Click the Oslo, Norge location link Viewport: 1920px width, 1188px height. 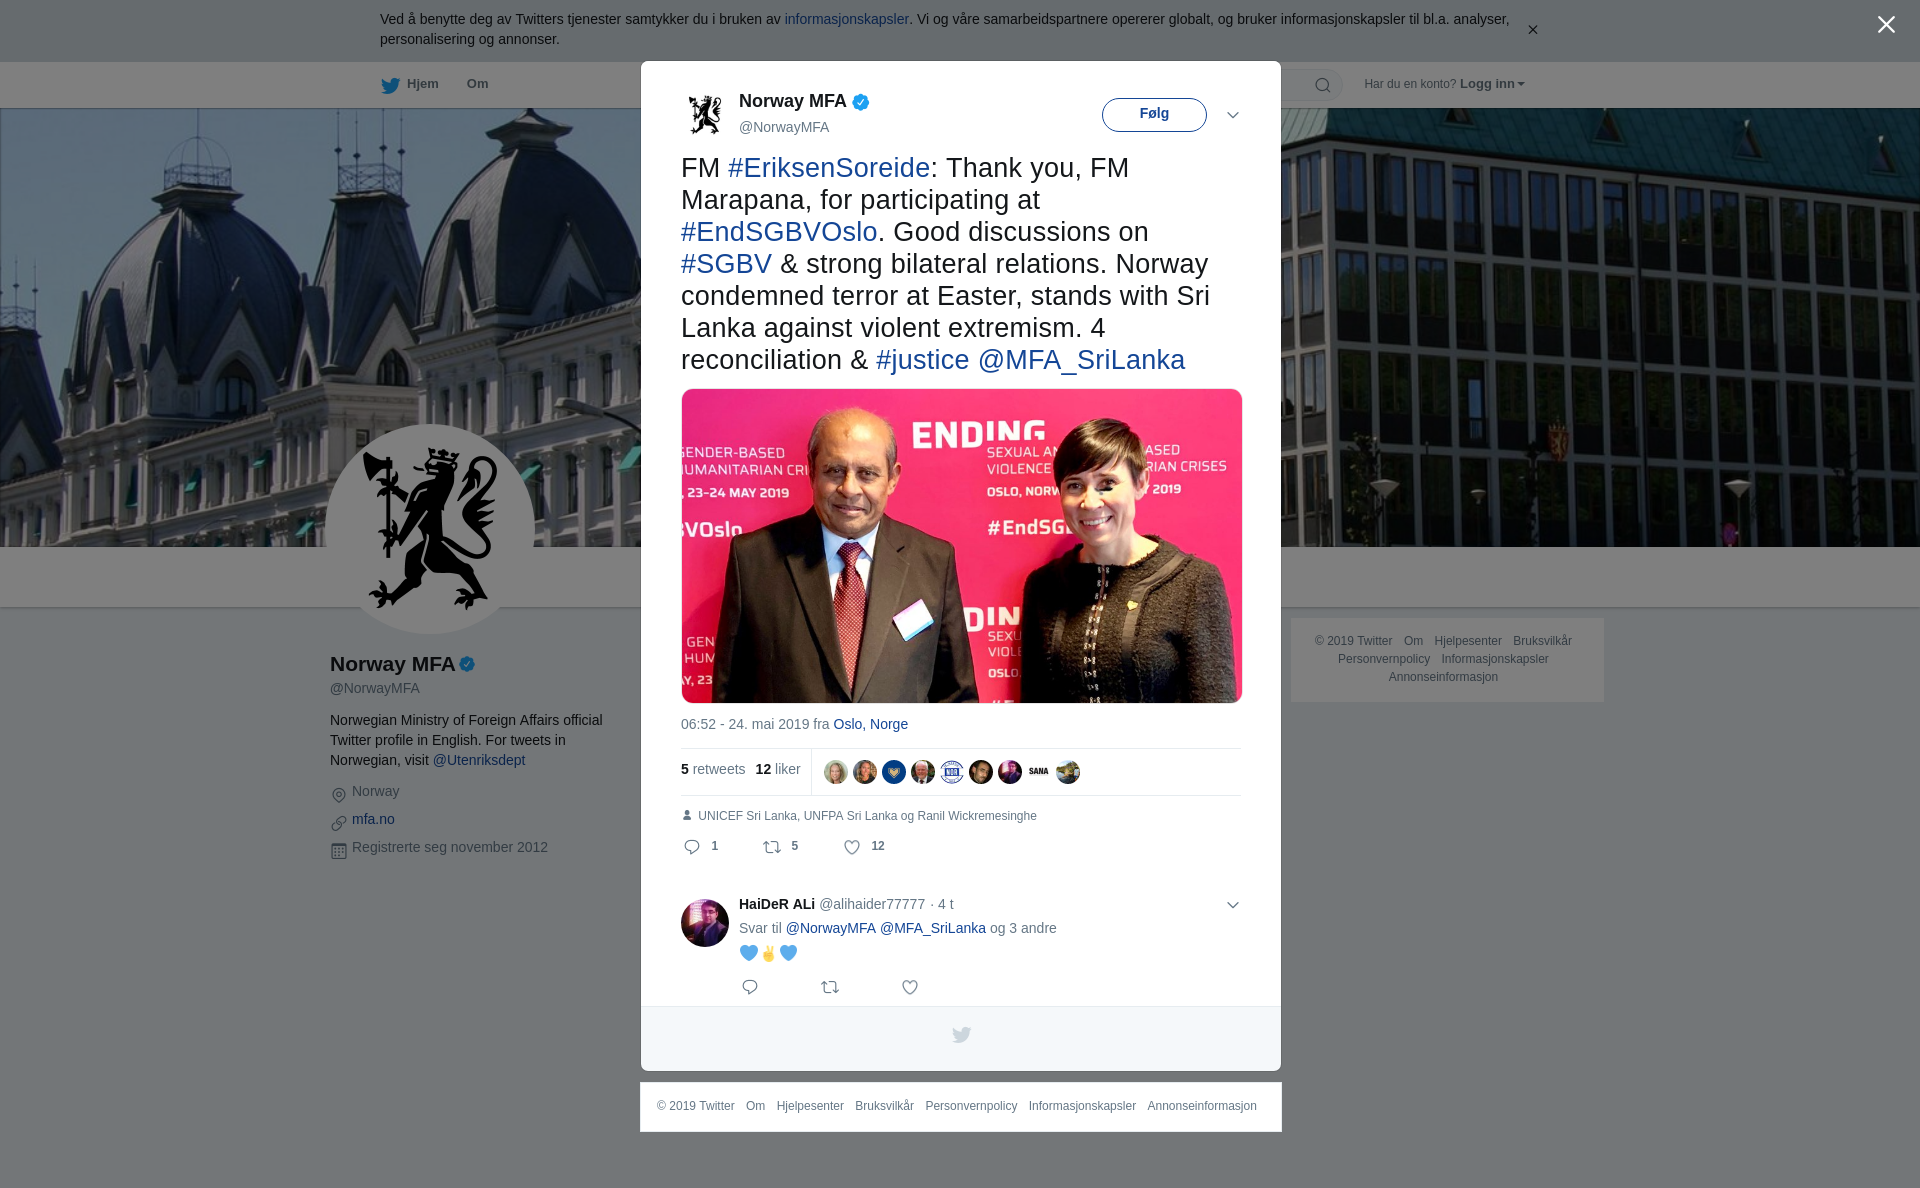pyautogui.click(x=870, y=724)
